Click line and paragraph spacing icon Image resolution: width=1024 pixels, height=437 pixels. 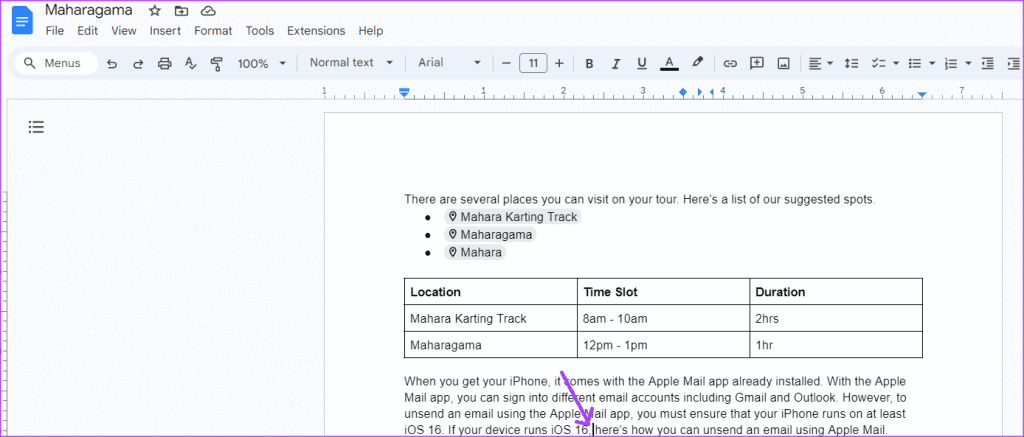(x=851, y=63)
